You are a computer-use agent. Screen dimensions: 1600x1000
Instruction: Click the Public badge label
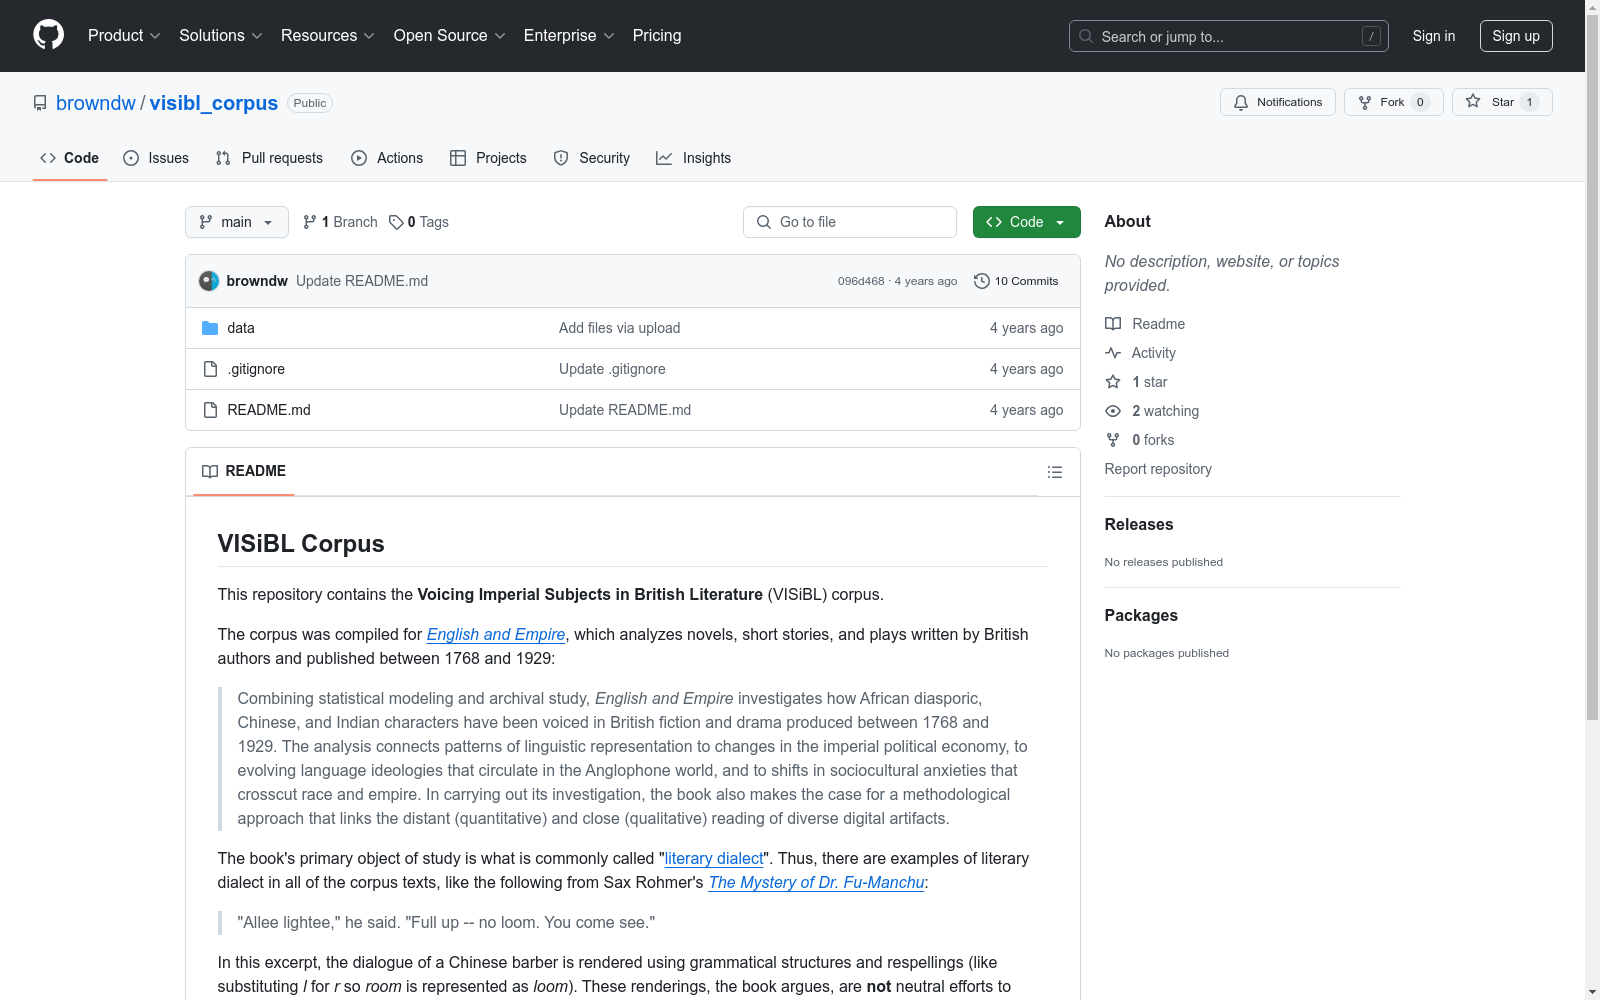(x=310, y=103)
